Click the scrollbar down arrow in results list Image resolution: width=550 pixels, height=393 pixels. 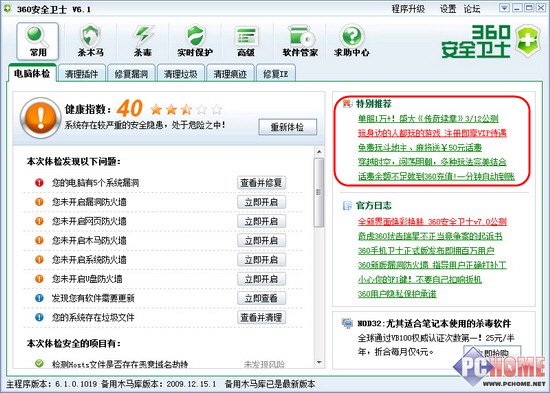[x=319, y=362]
